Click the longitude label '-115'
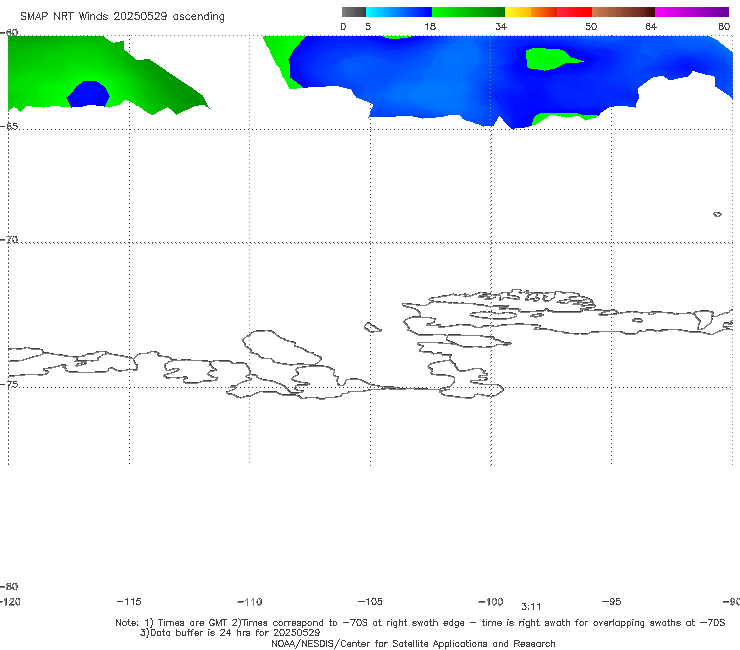 [129, 601]
